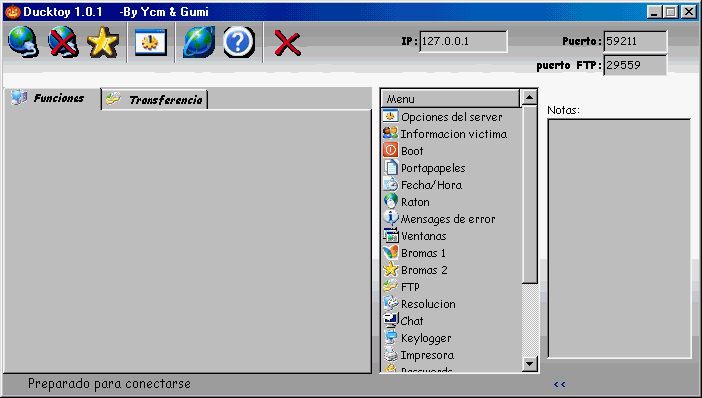
Task: Click the Resolucion palette icon
Action: [x=390, y=304]
